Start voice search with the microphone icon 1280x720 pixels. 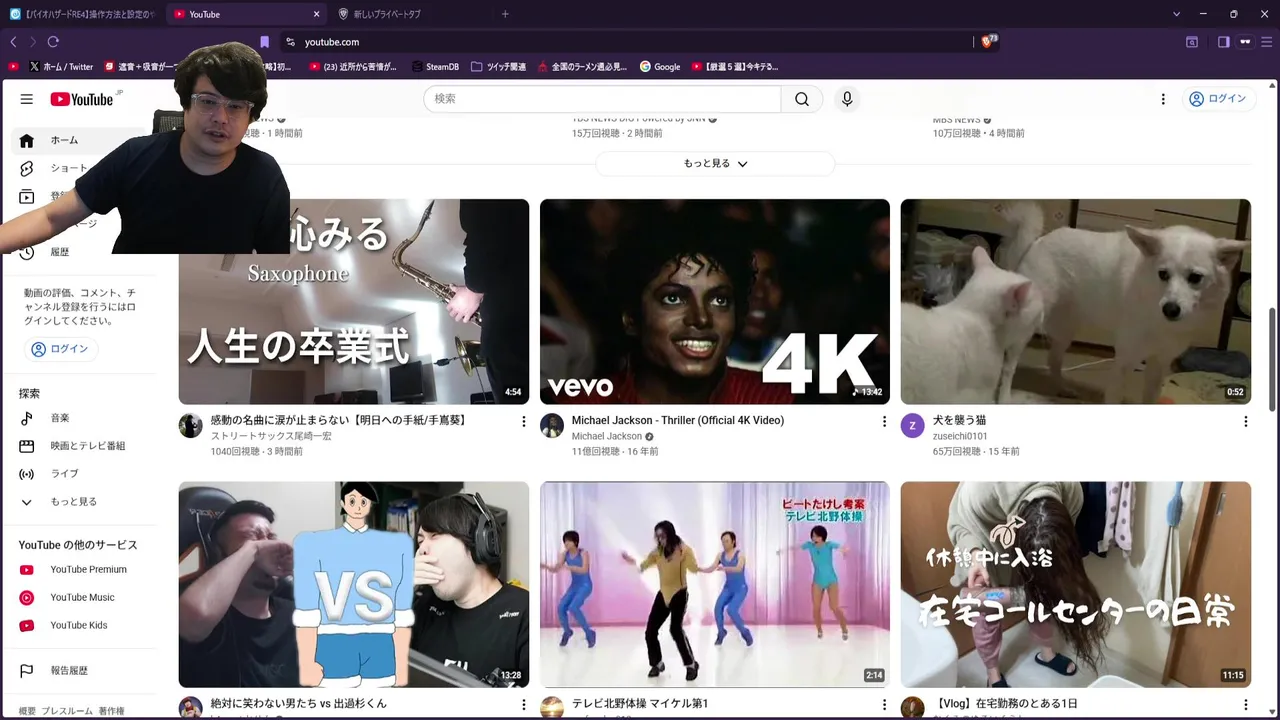[x=847, y=99]
